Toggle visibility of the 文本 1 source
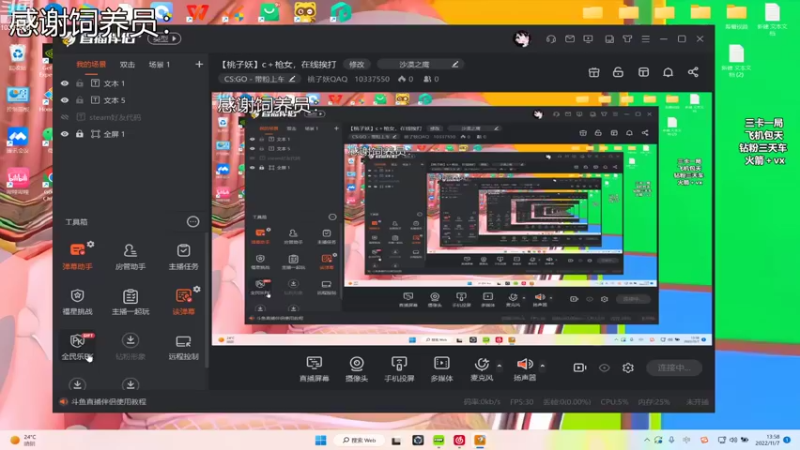 (x=65, y=83)
